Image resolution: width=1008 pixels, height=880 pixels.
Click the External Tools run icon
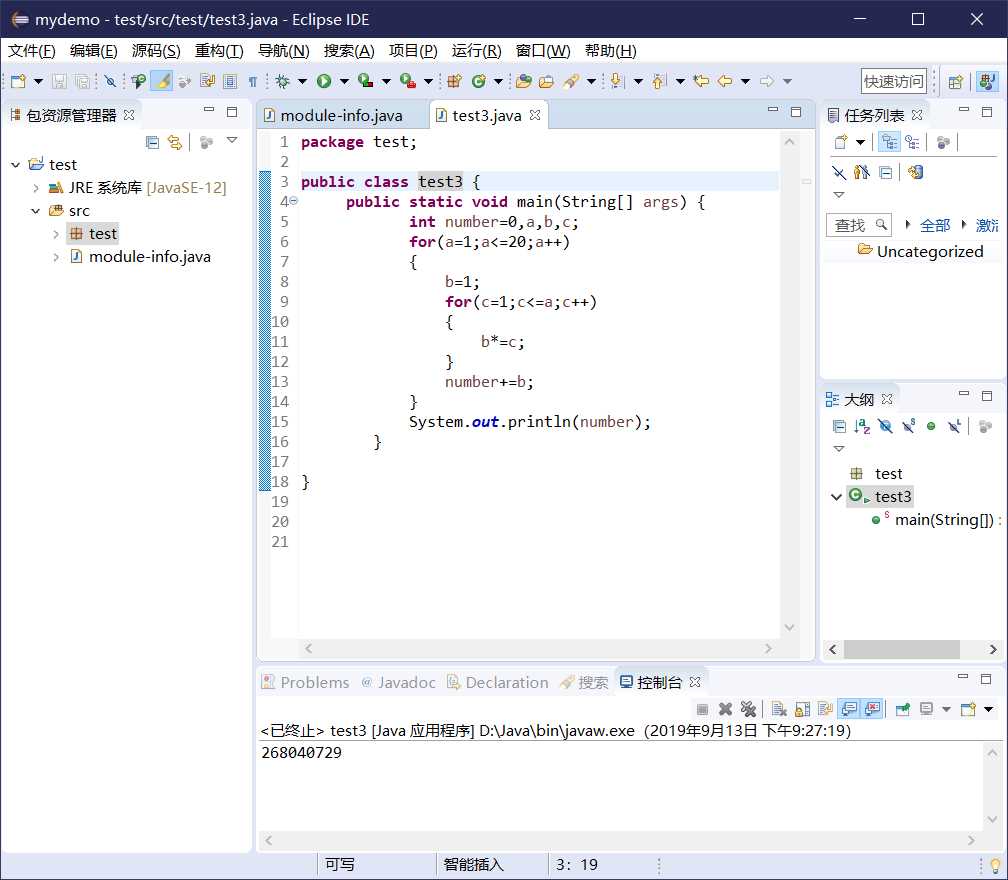(x=407, y=81)
